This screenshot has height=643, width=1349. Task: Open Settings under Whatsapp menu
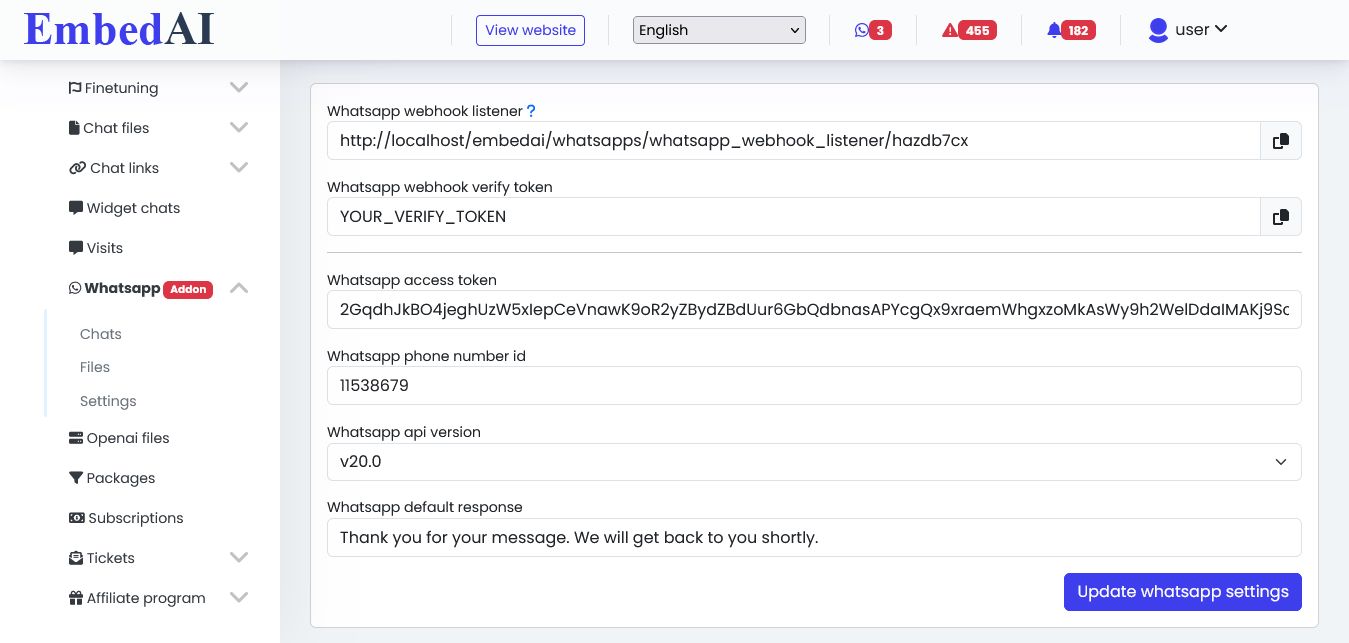[108, 401]
